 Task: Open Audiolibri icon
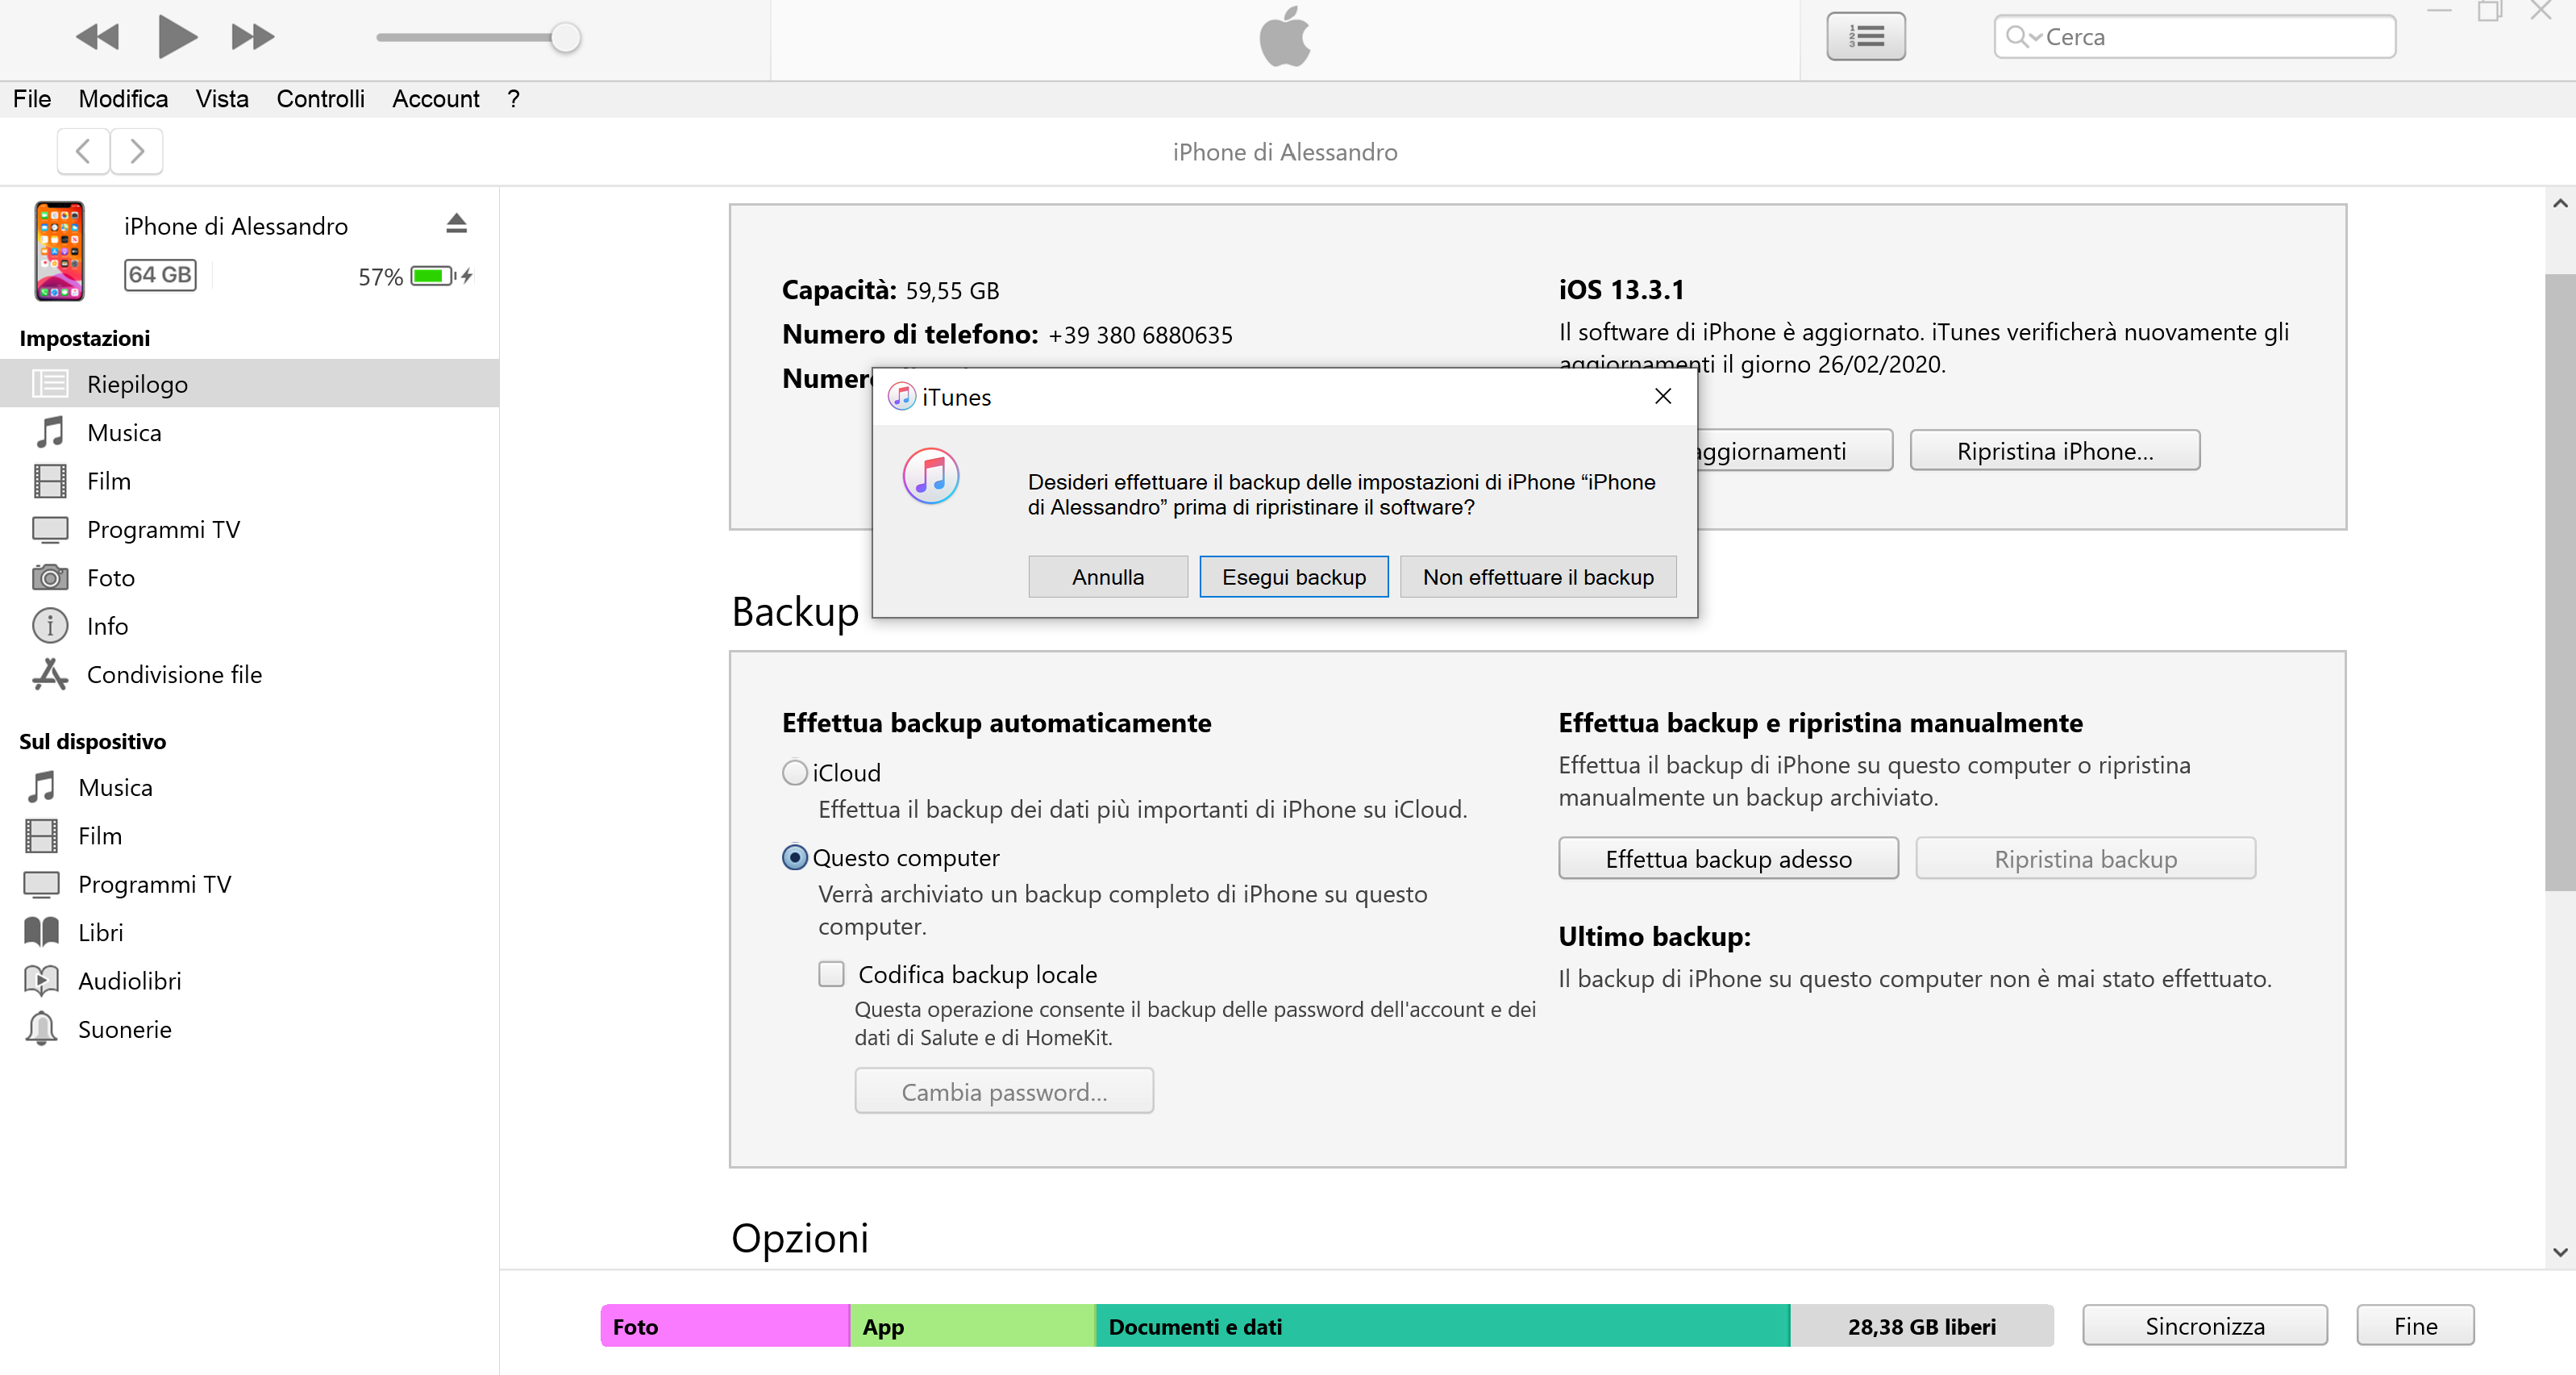click(41, 981)
